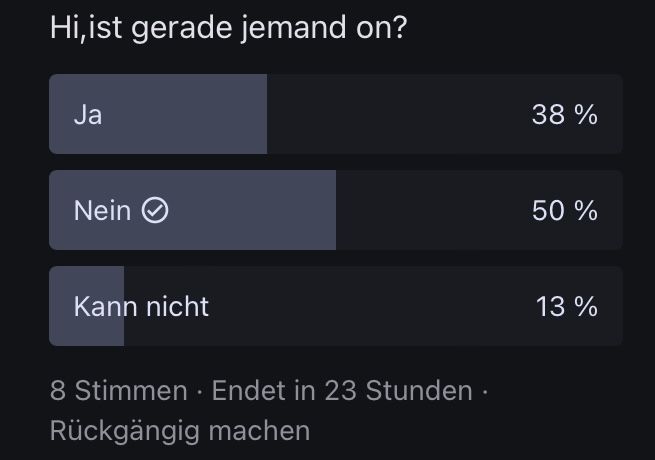Click the unfilled dark area of Nein bar

[430, 210]
